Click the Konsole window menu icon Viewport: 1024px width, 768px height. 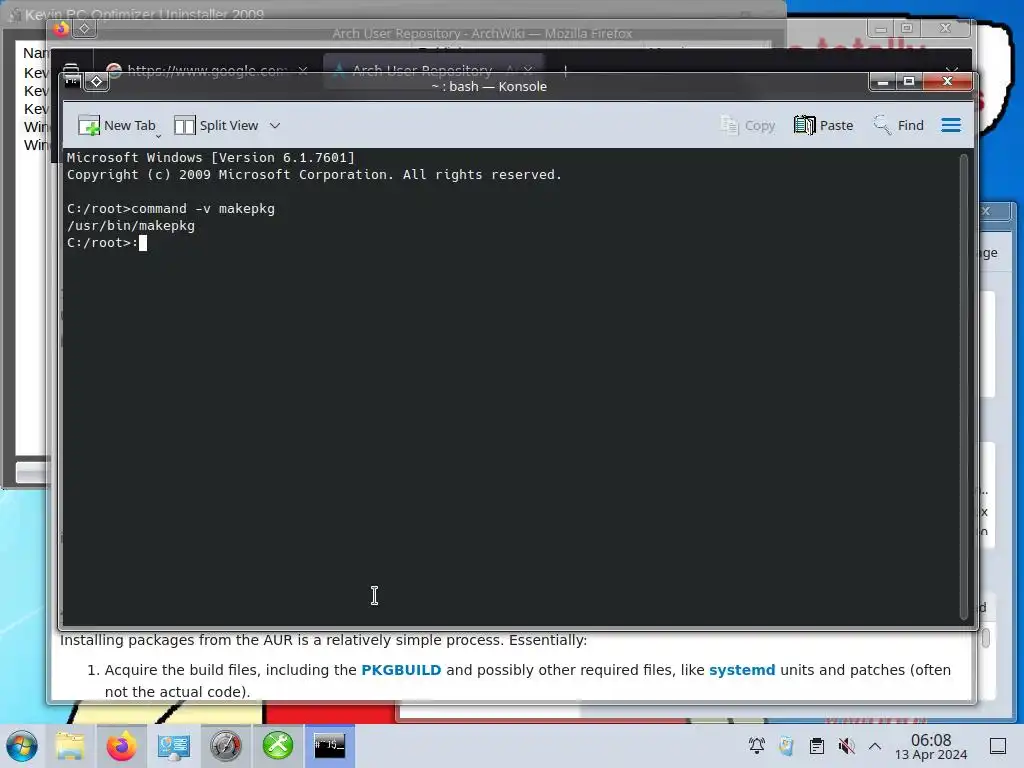(x=72, y=81)
